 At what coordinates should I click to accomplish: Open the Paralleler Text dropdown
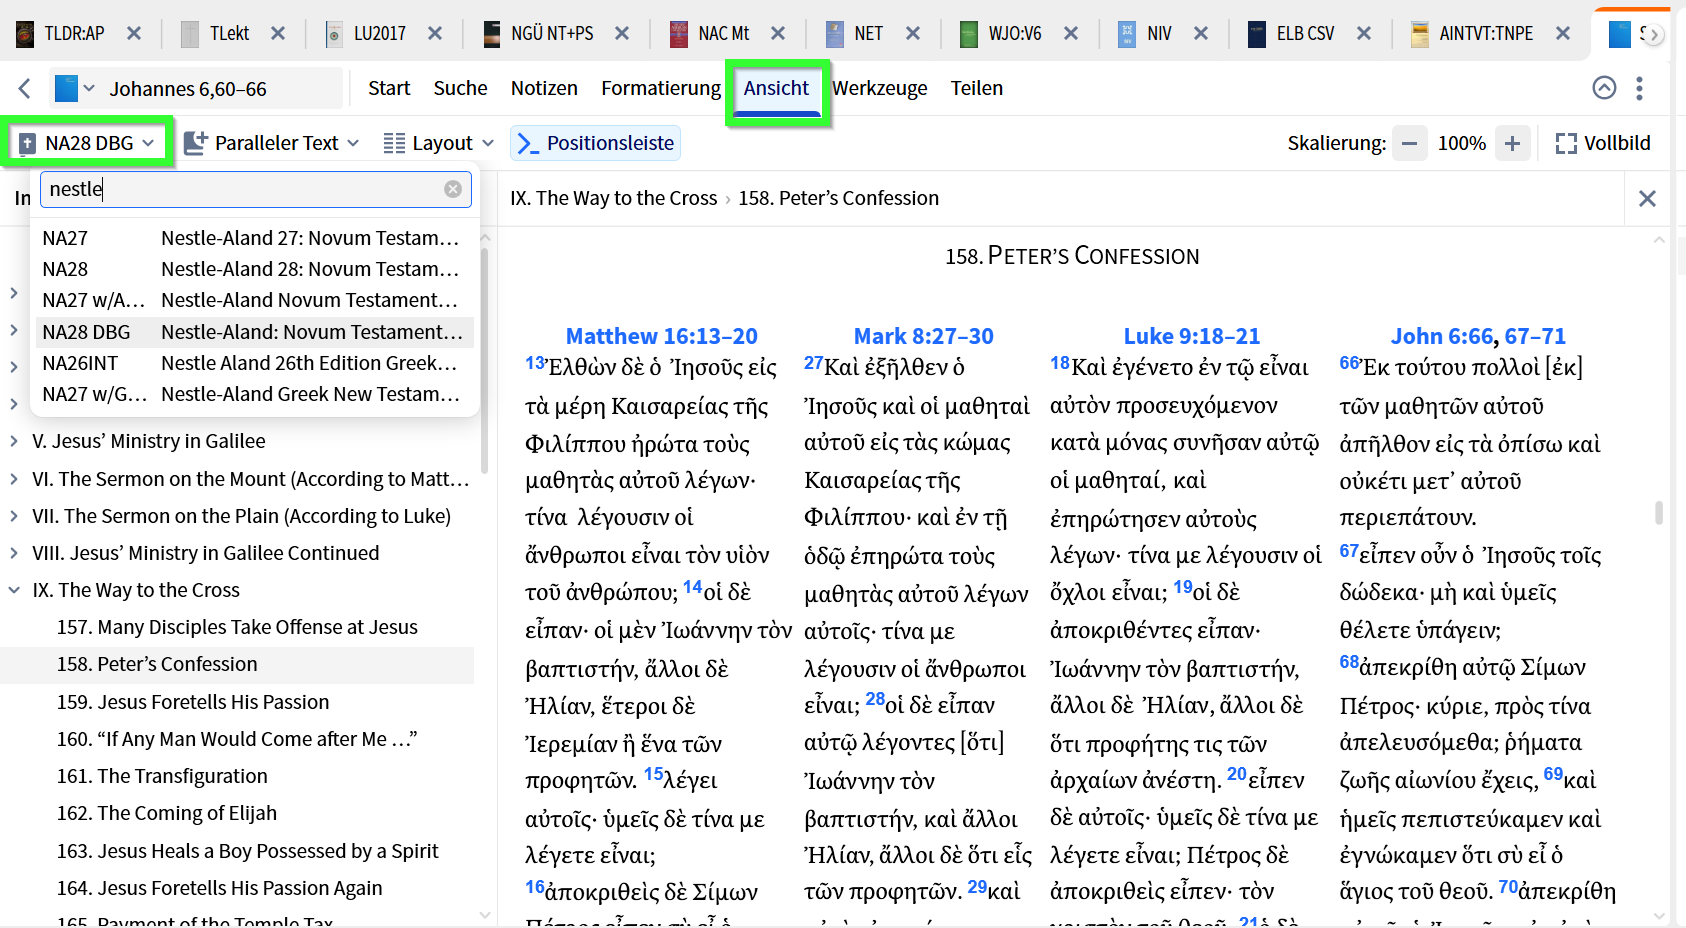click(x=271, y=143)
